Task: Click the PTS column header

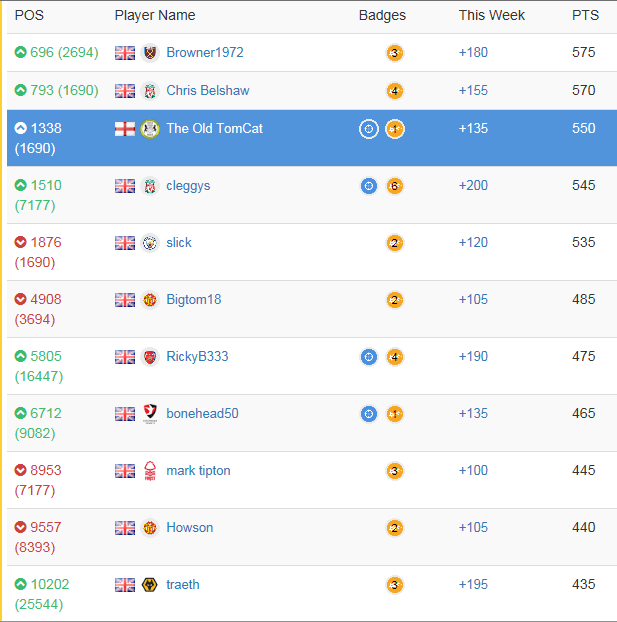Action: click(x=585, y=15)
